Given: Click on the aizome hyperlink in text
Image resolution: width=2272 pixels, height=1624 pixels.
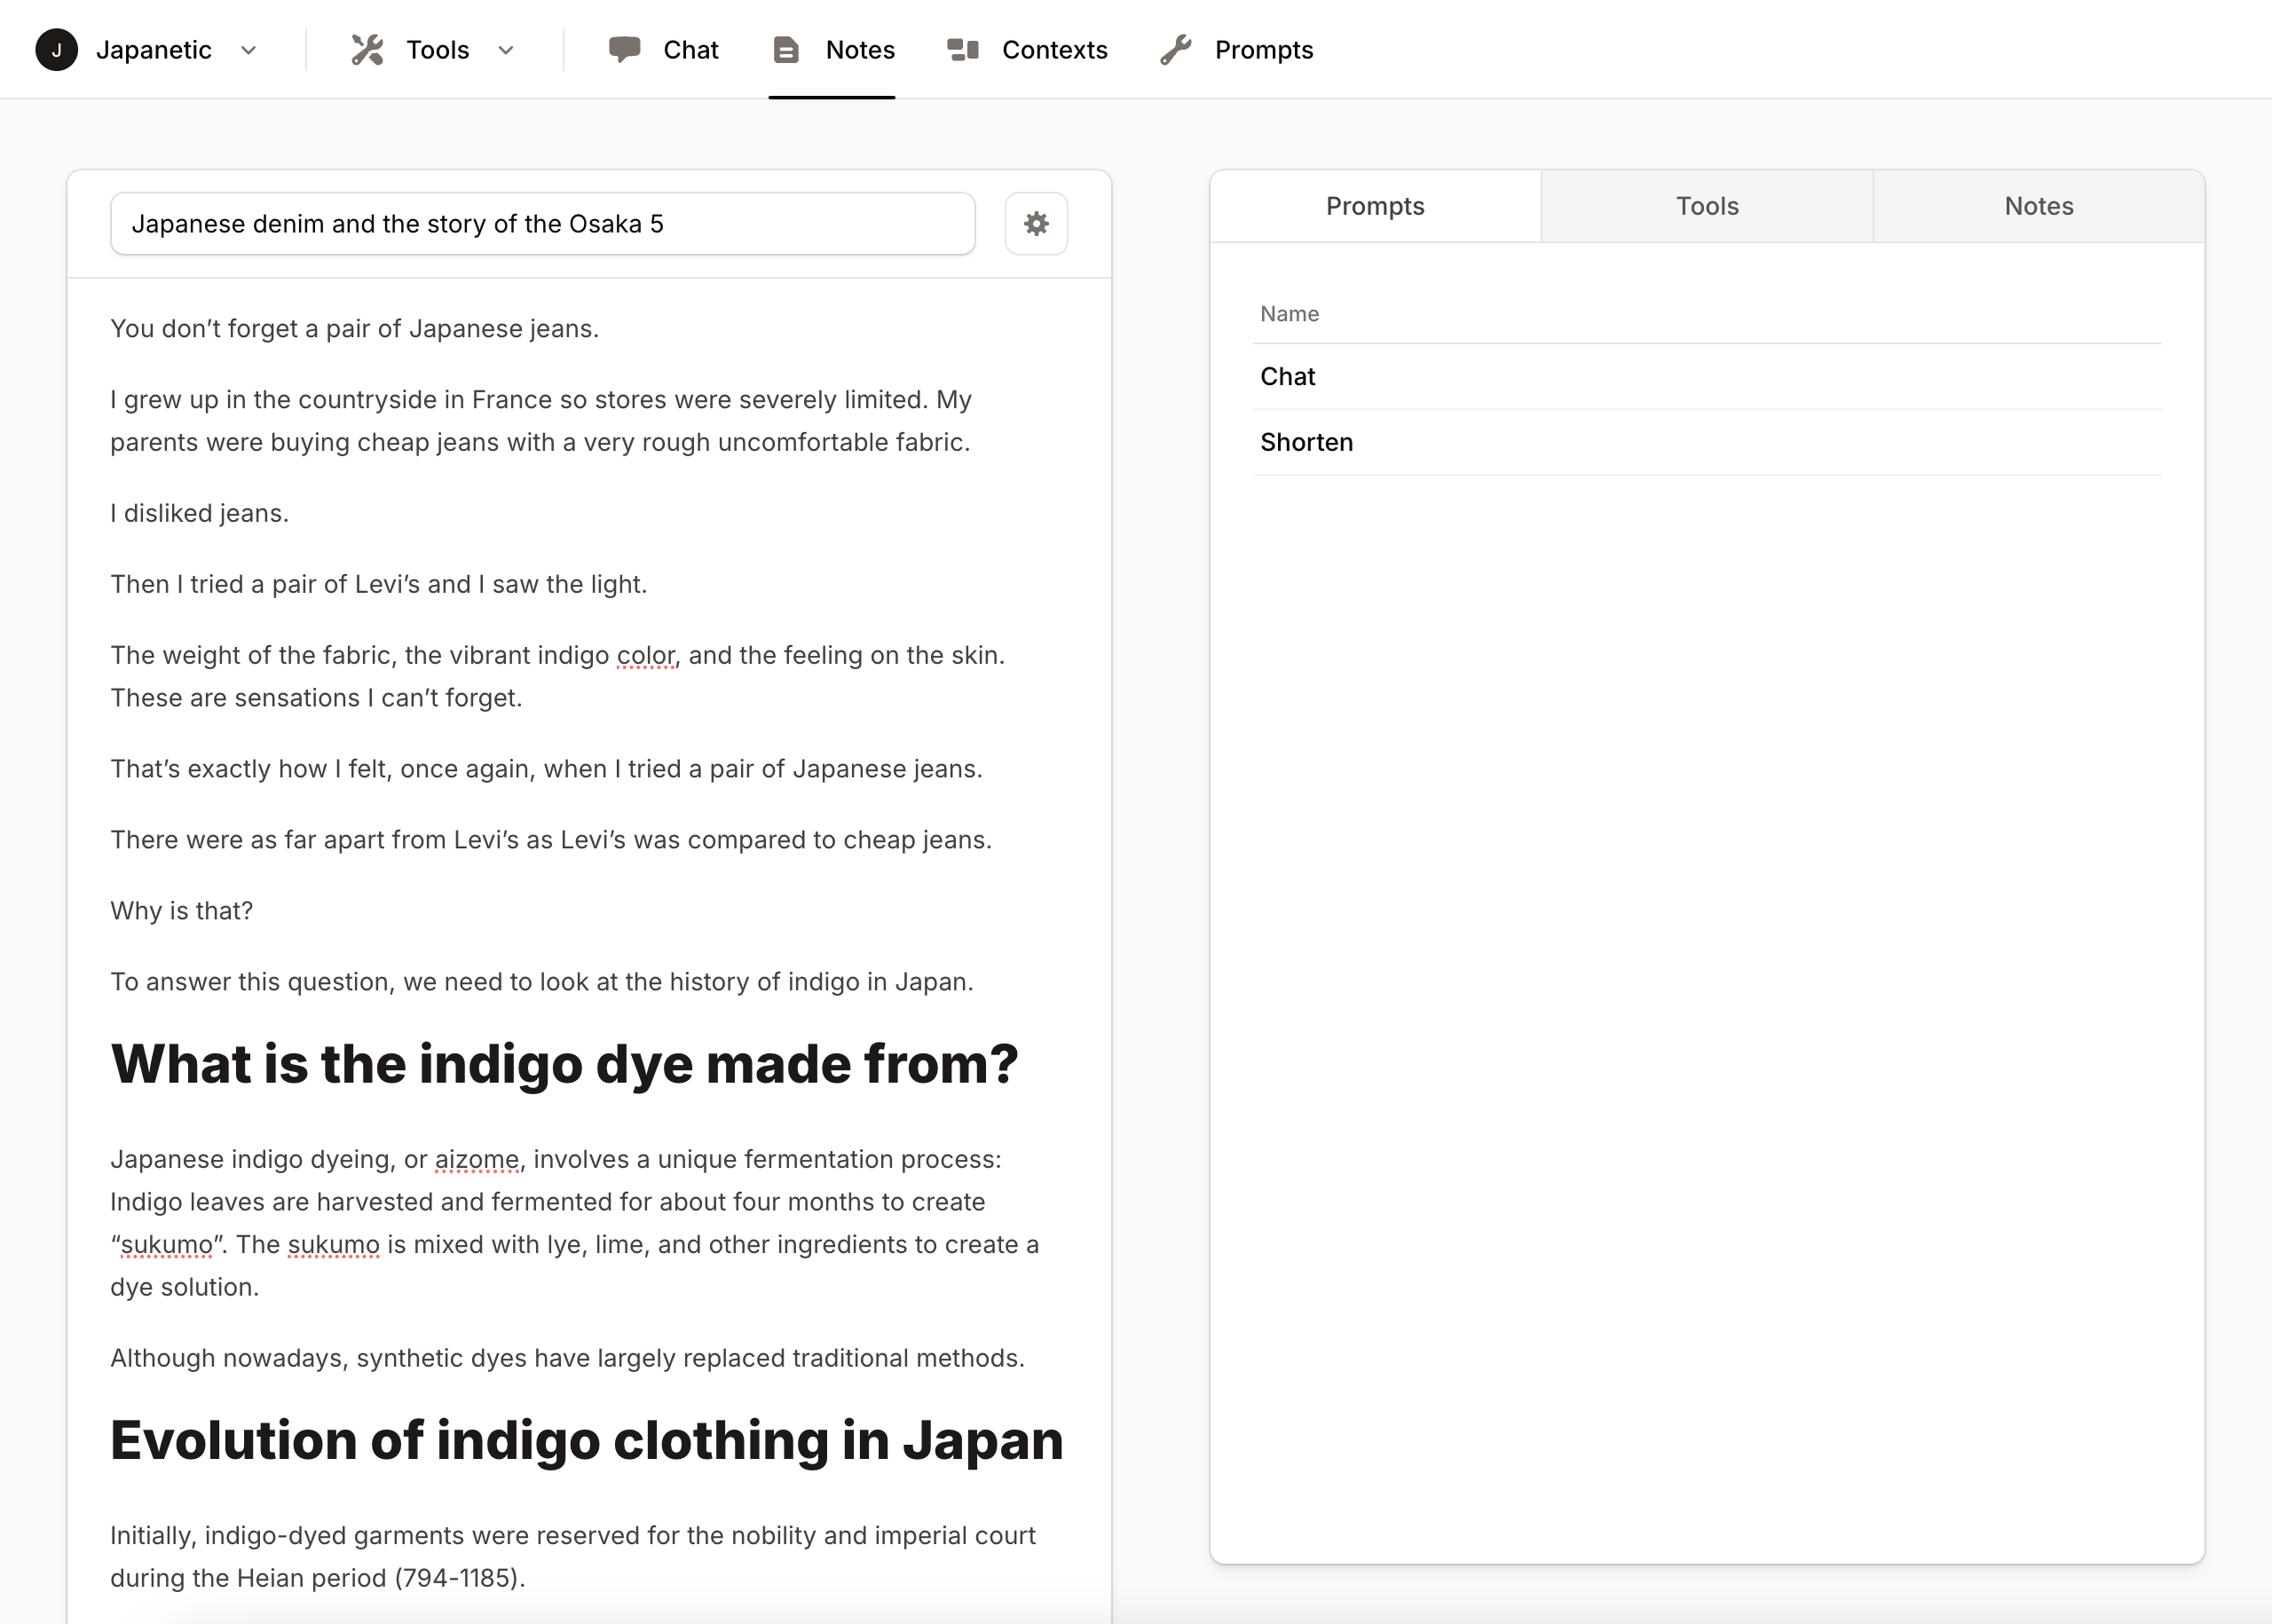Looking at the screenshot, I should [x=475, y=1158].
